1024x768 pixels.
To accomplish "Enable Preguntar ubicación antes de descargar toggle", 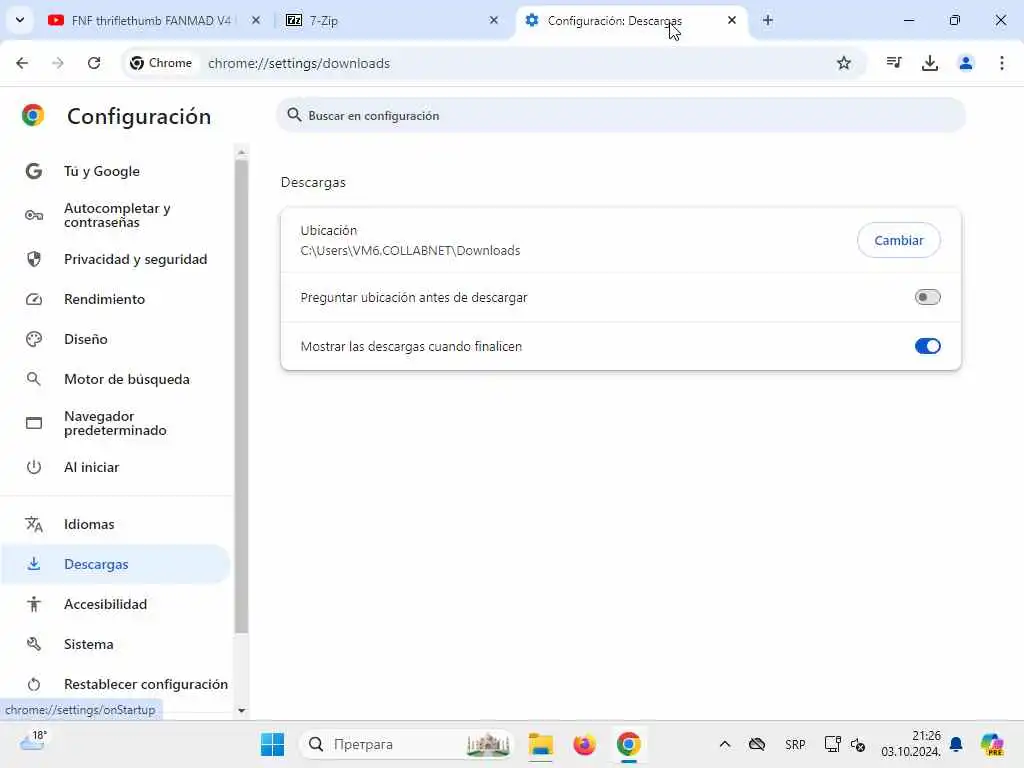I will pos(927,298).
